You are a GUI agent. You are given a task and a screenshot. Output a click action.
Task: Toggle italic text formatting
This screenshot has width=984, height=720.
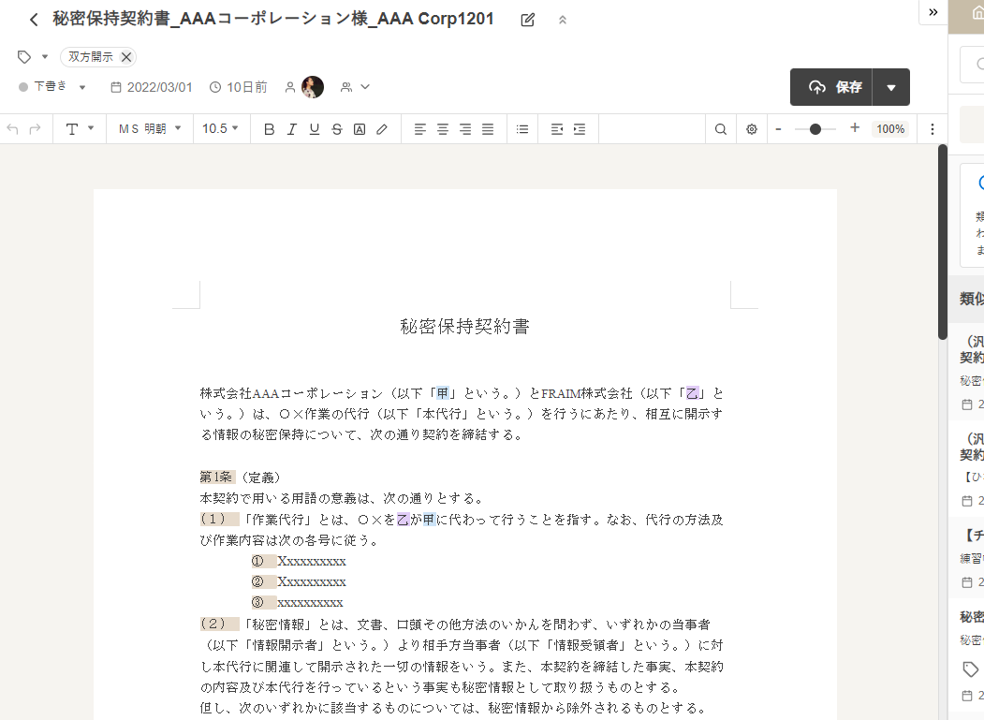pos(292,129)
